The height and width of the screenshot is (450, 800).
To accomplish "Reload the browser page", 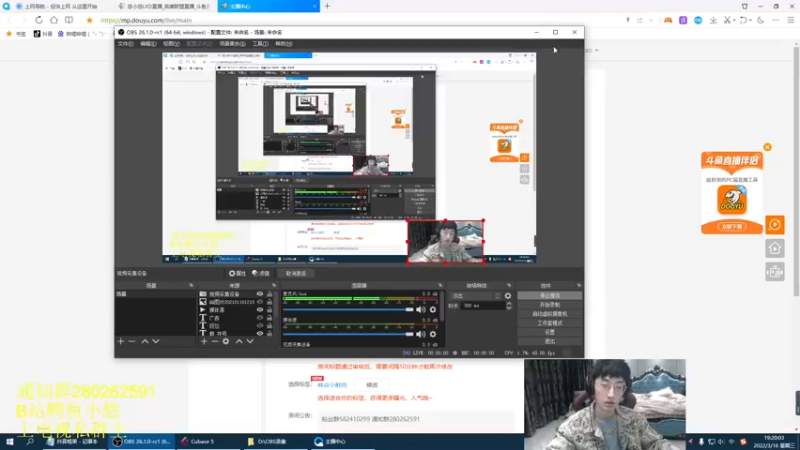I will click(x=39, y=20).
